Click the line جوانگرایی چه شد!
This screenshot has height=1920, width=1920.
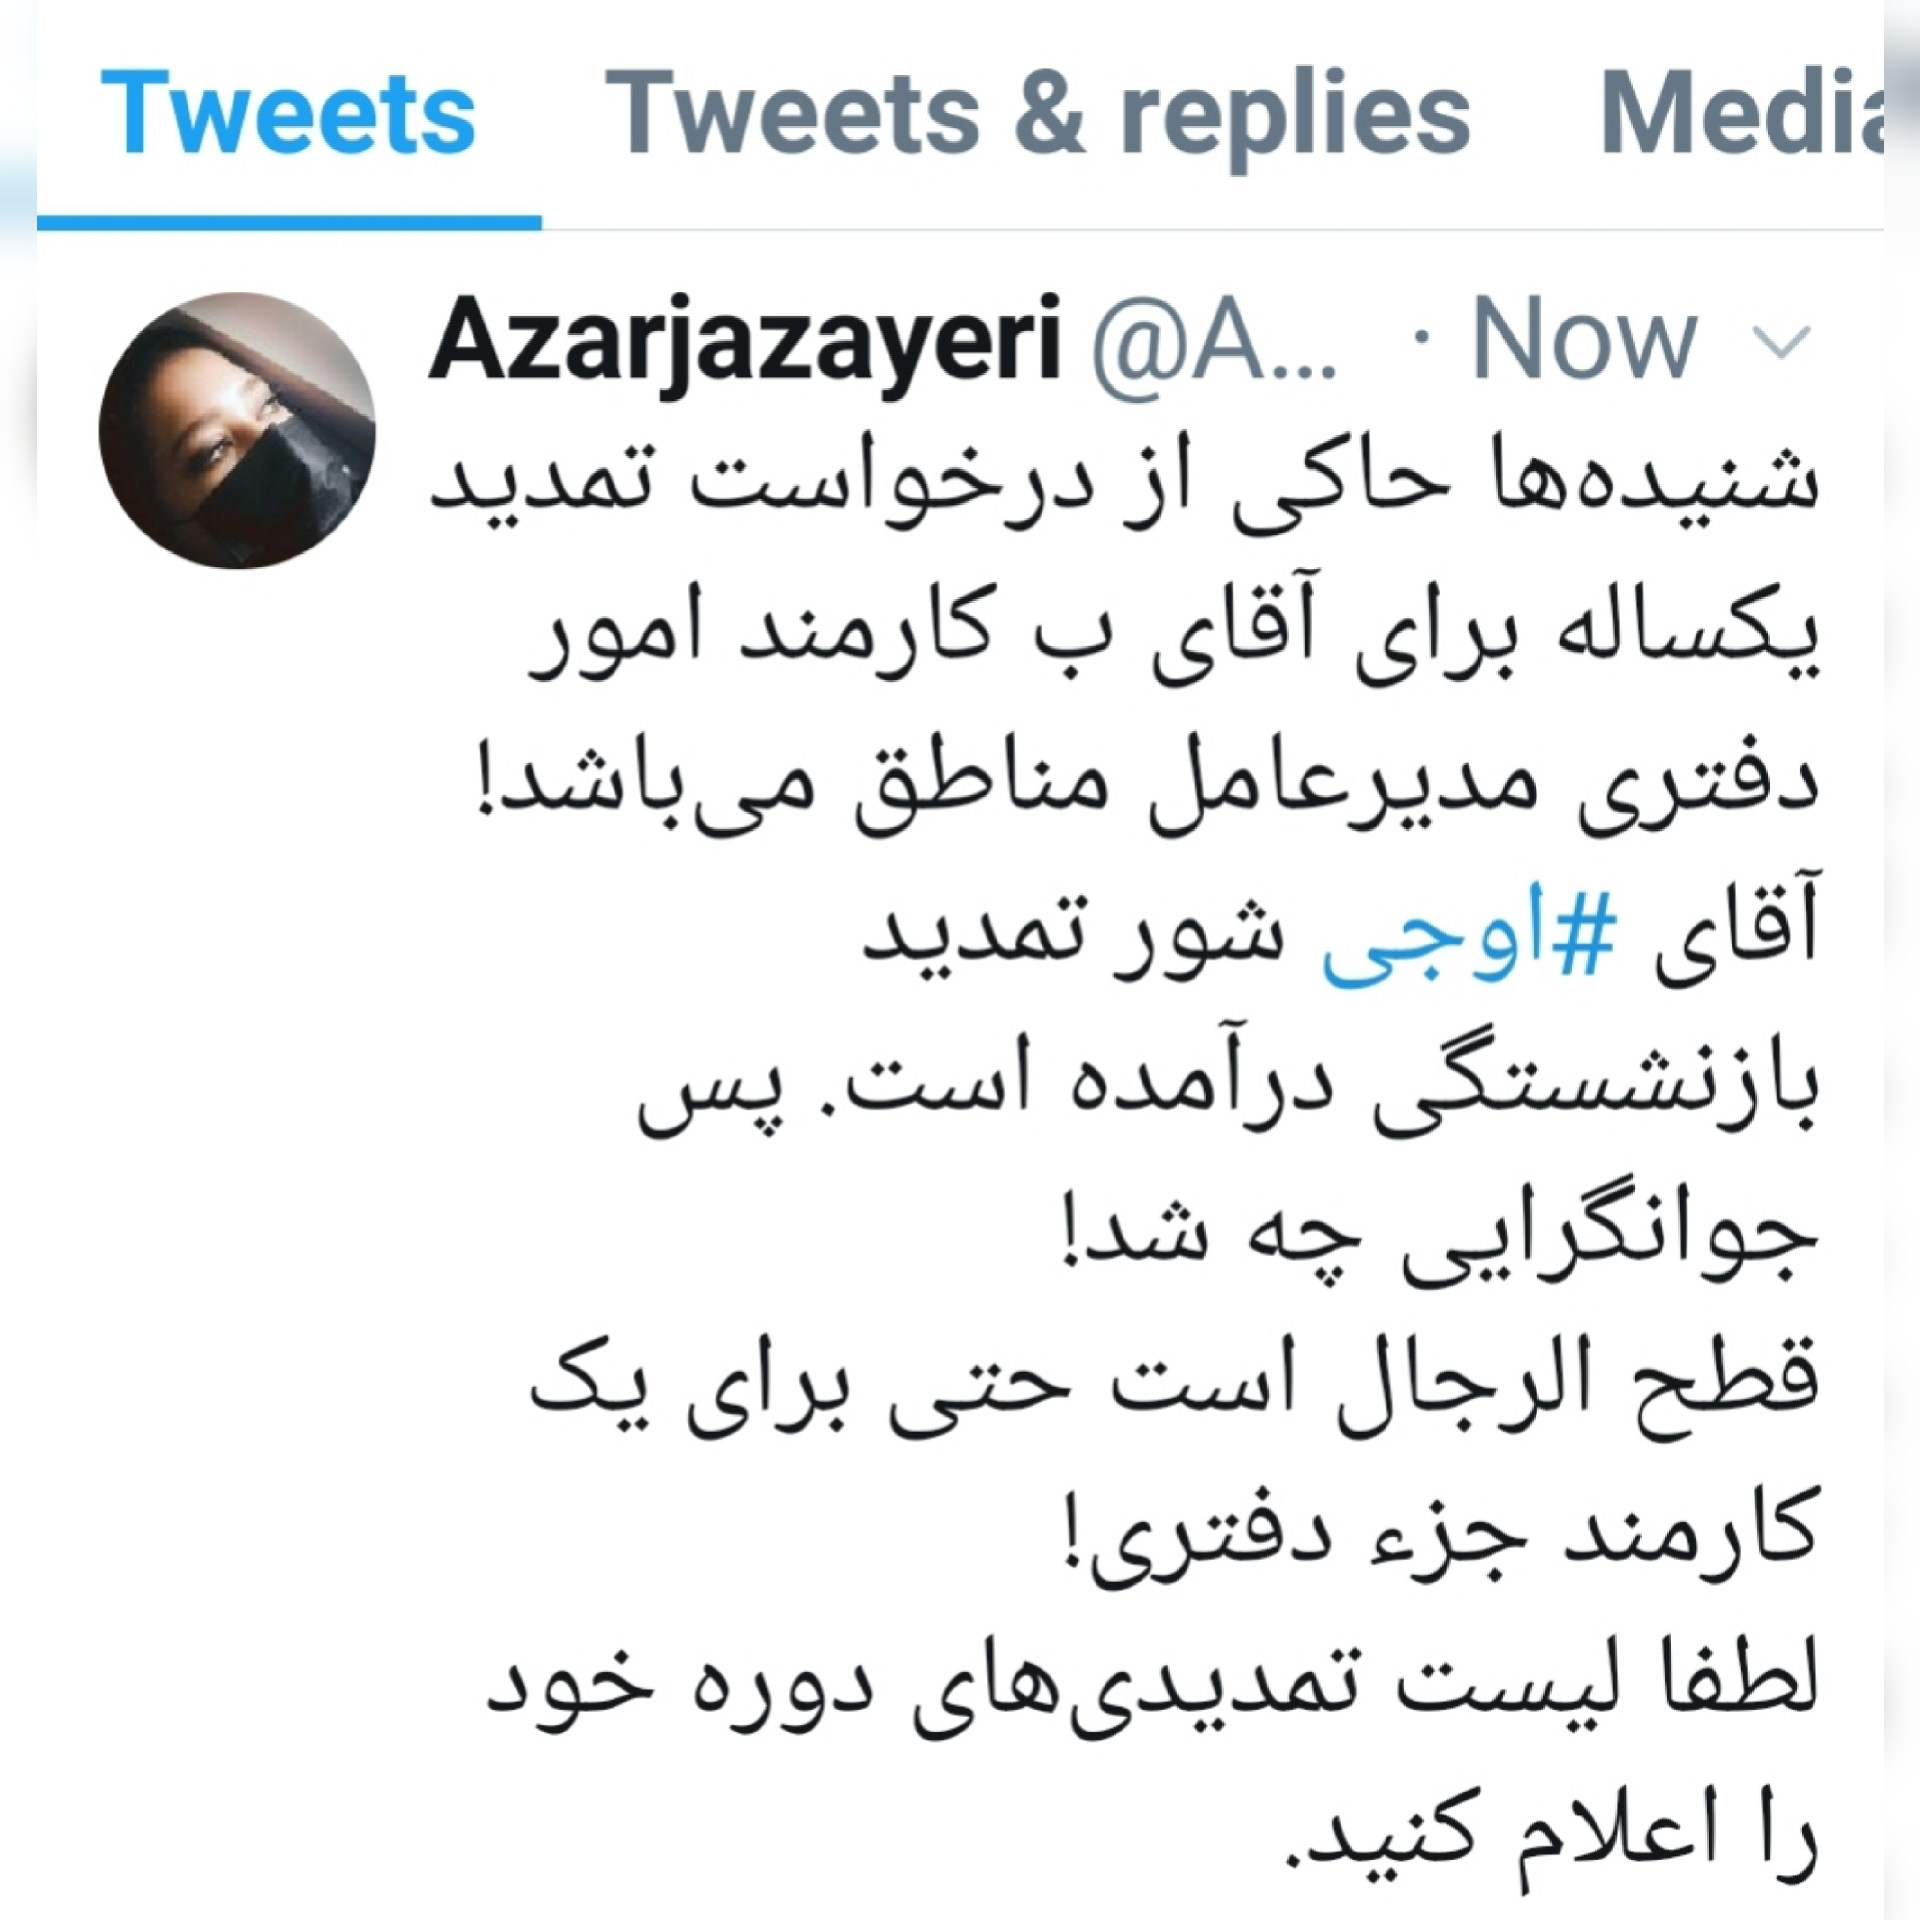click(x=1439, y=1237)
